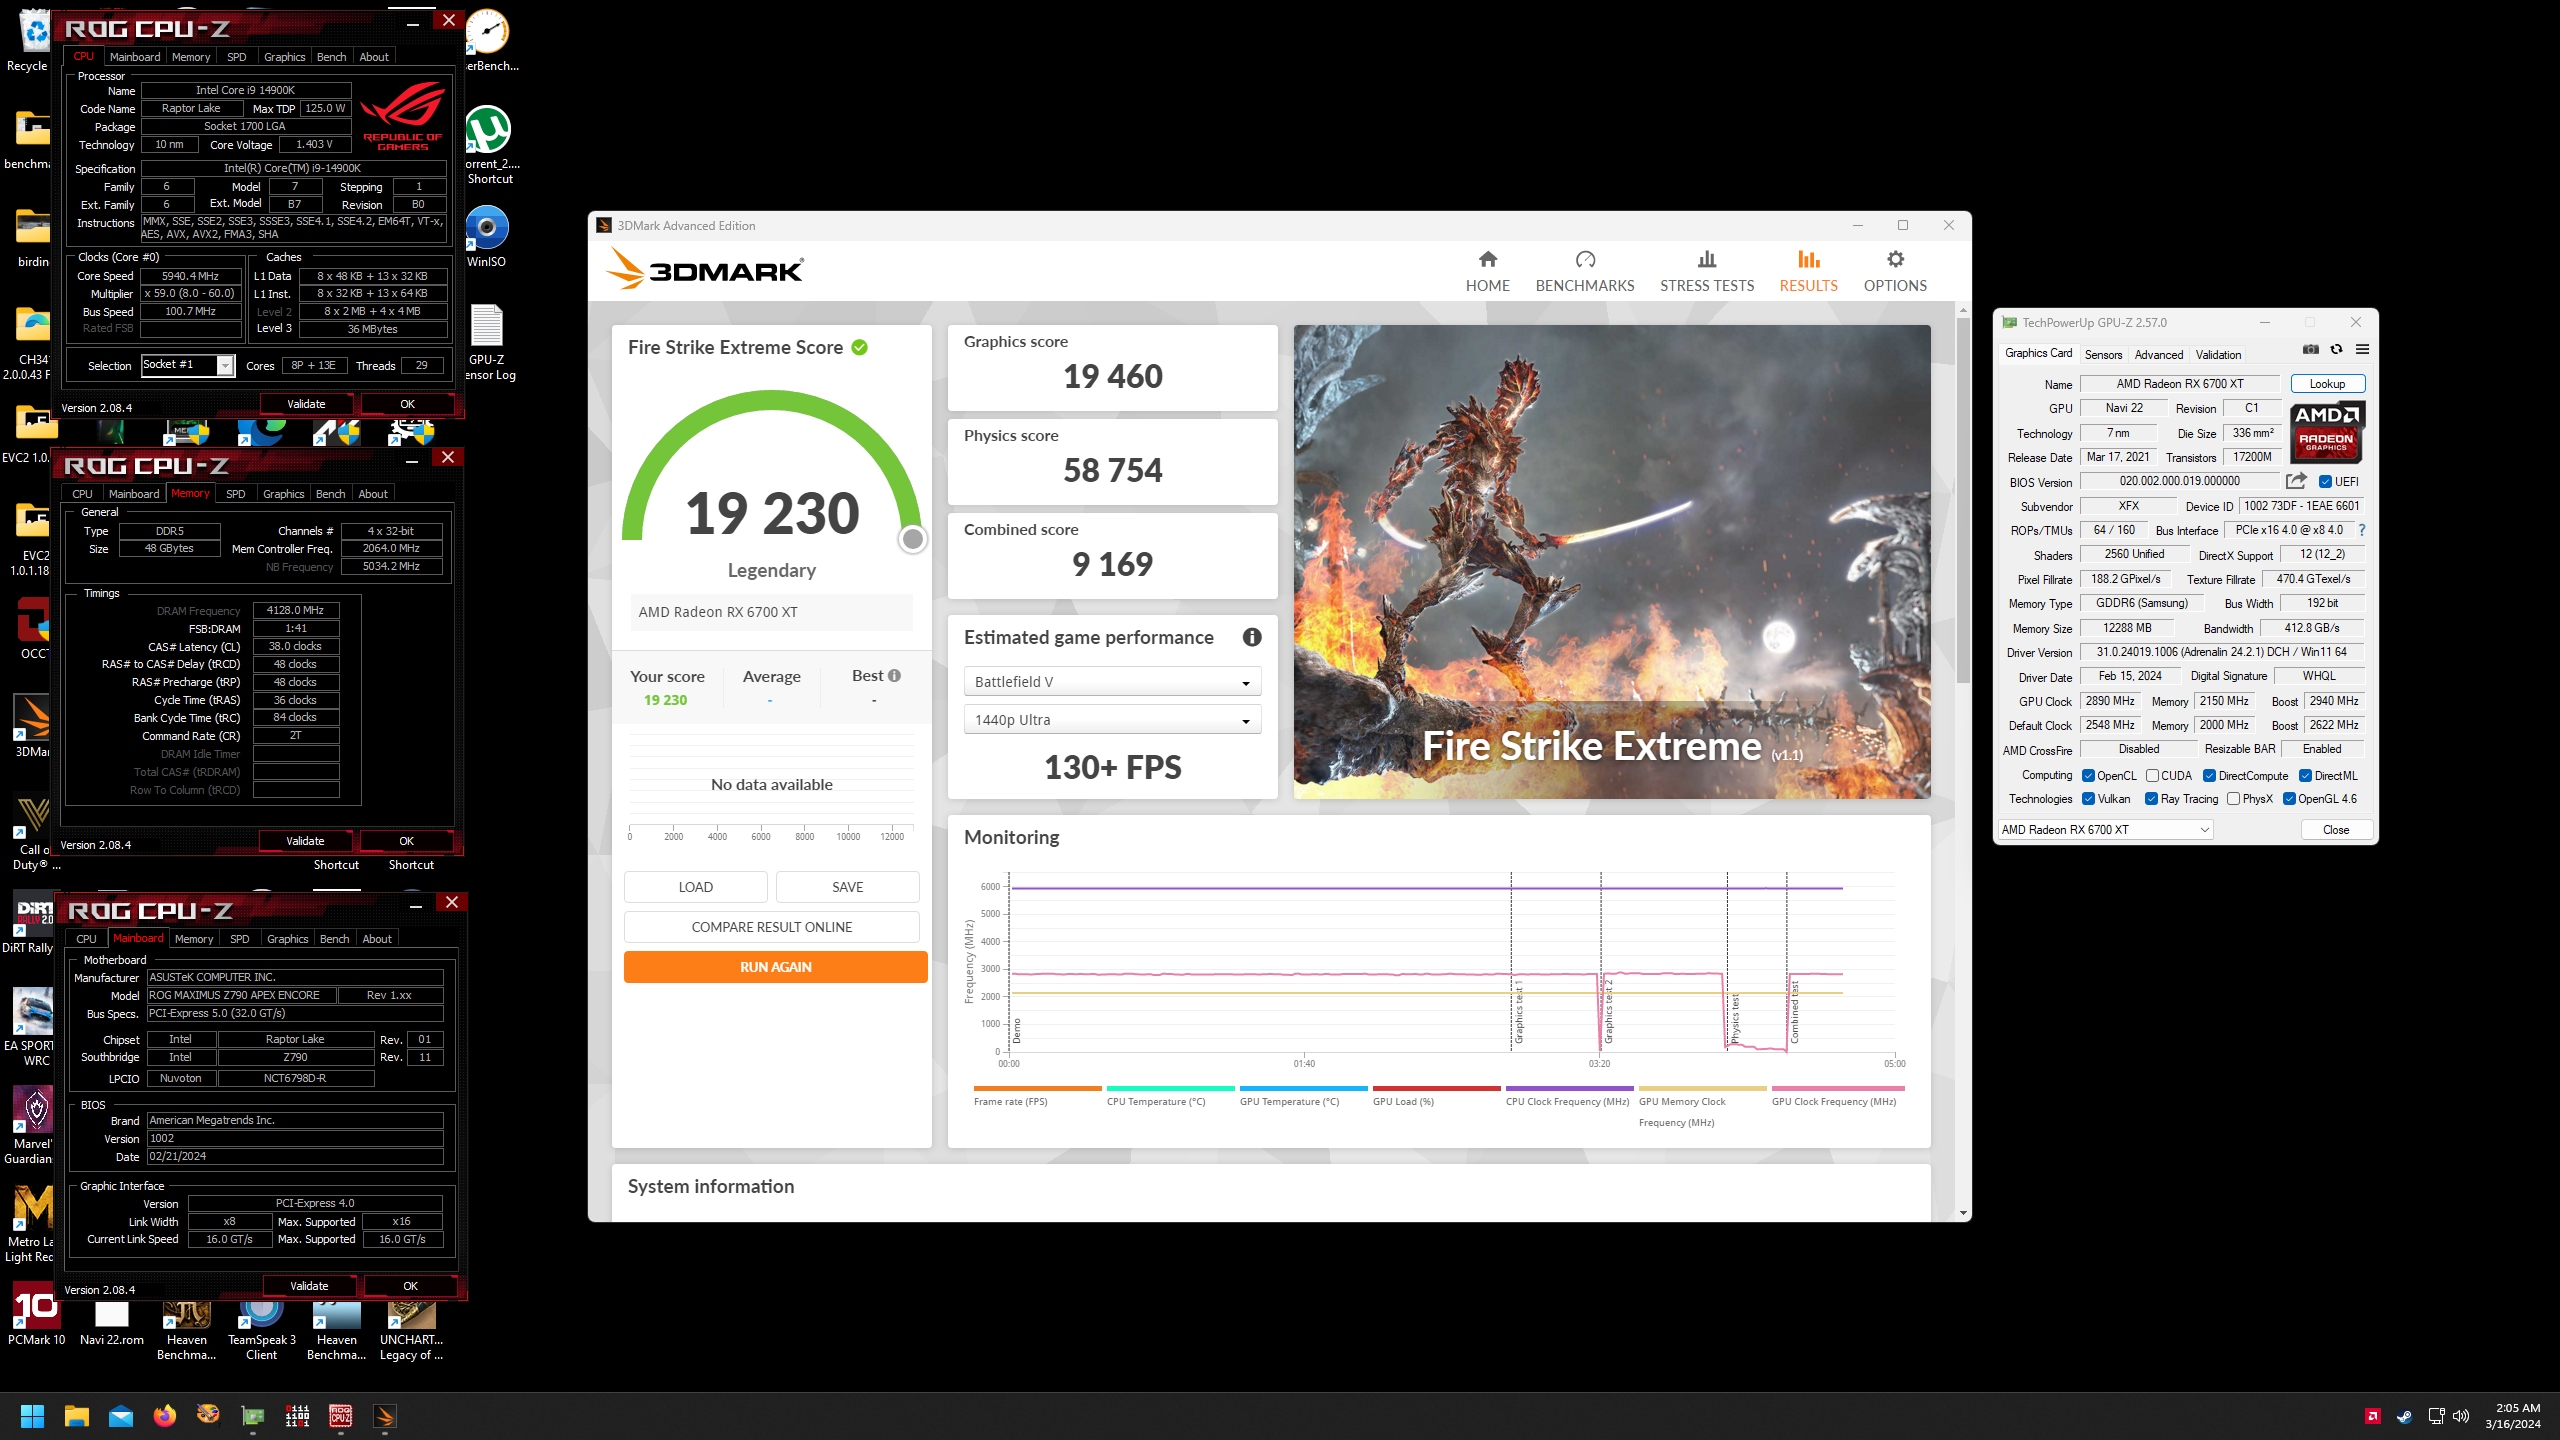Viewport: 2560px width, 1440px height.
Task: Open the WinISO desktop shortcut
Action: [486, 237]
